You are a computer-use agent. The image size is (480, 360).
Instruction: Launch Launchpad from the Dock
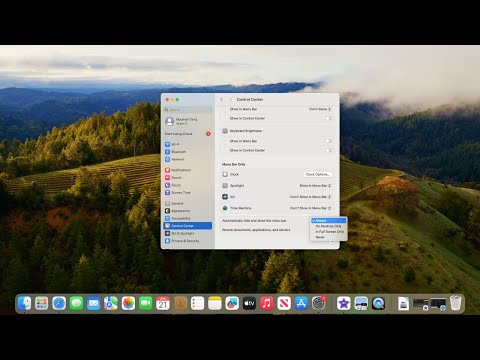coord(42,303)
